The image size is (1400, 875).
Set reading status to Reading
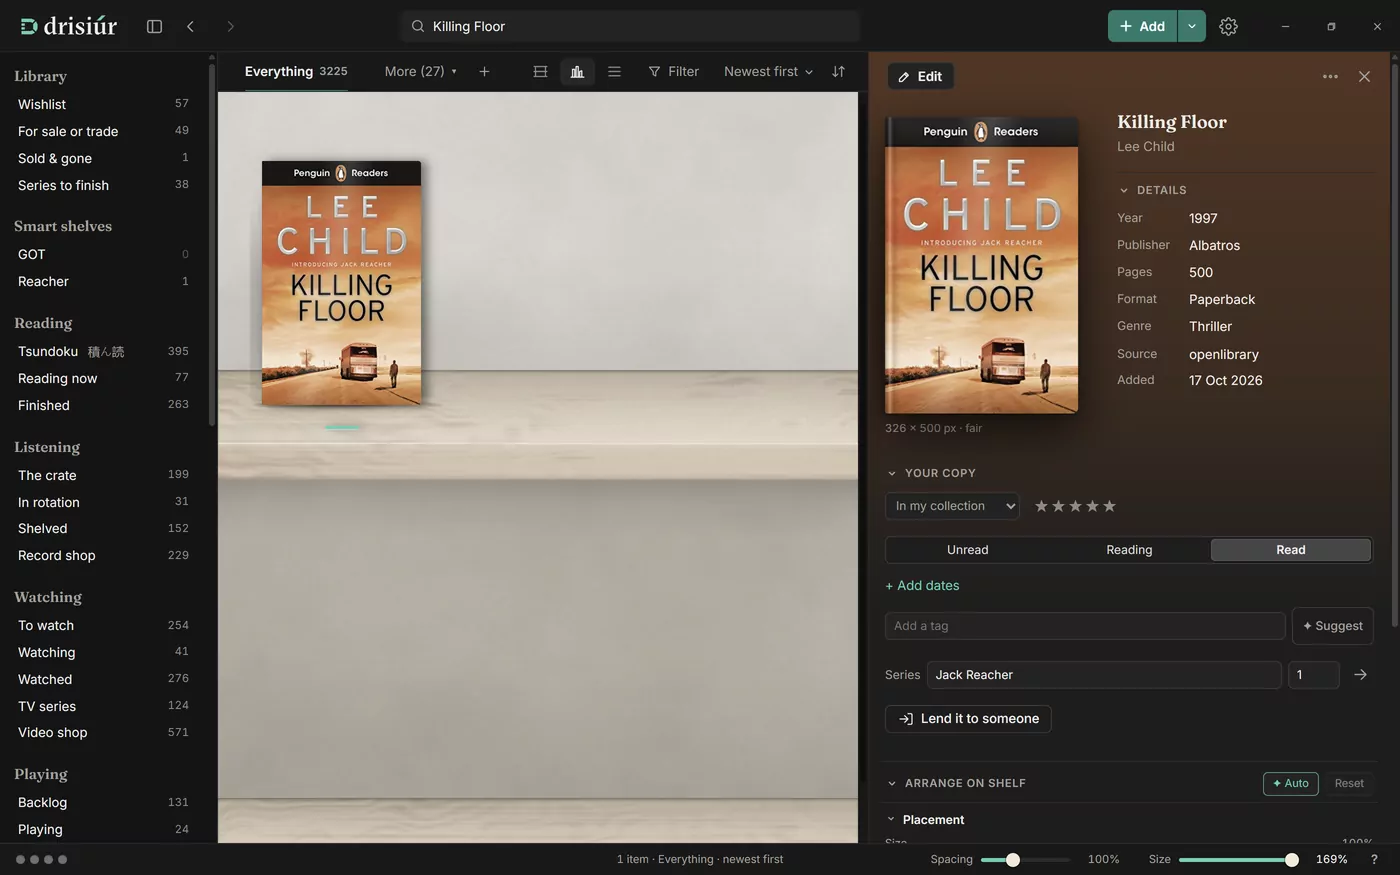1129,550
